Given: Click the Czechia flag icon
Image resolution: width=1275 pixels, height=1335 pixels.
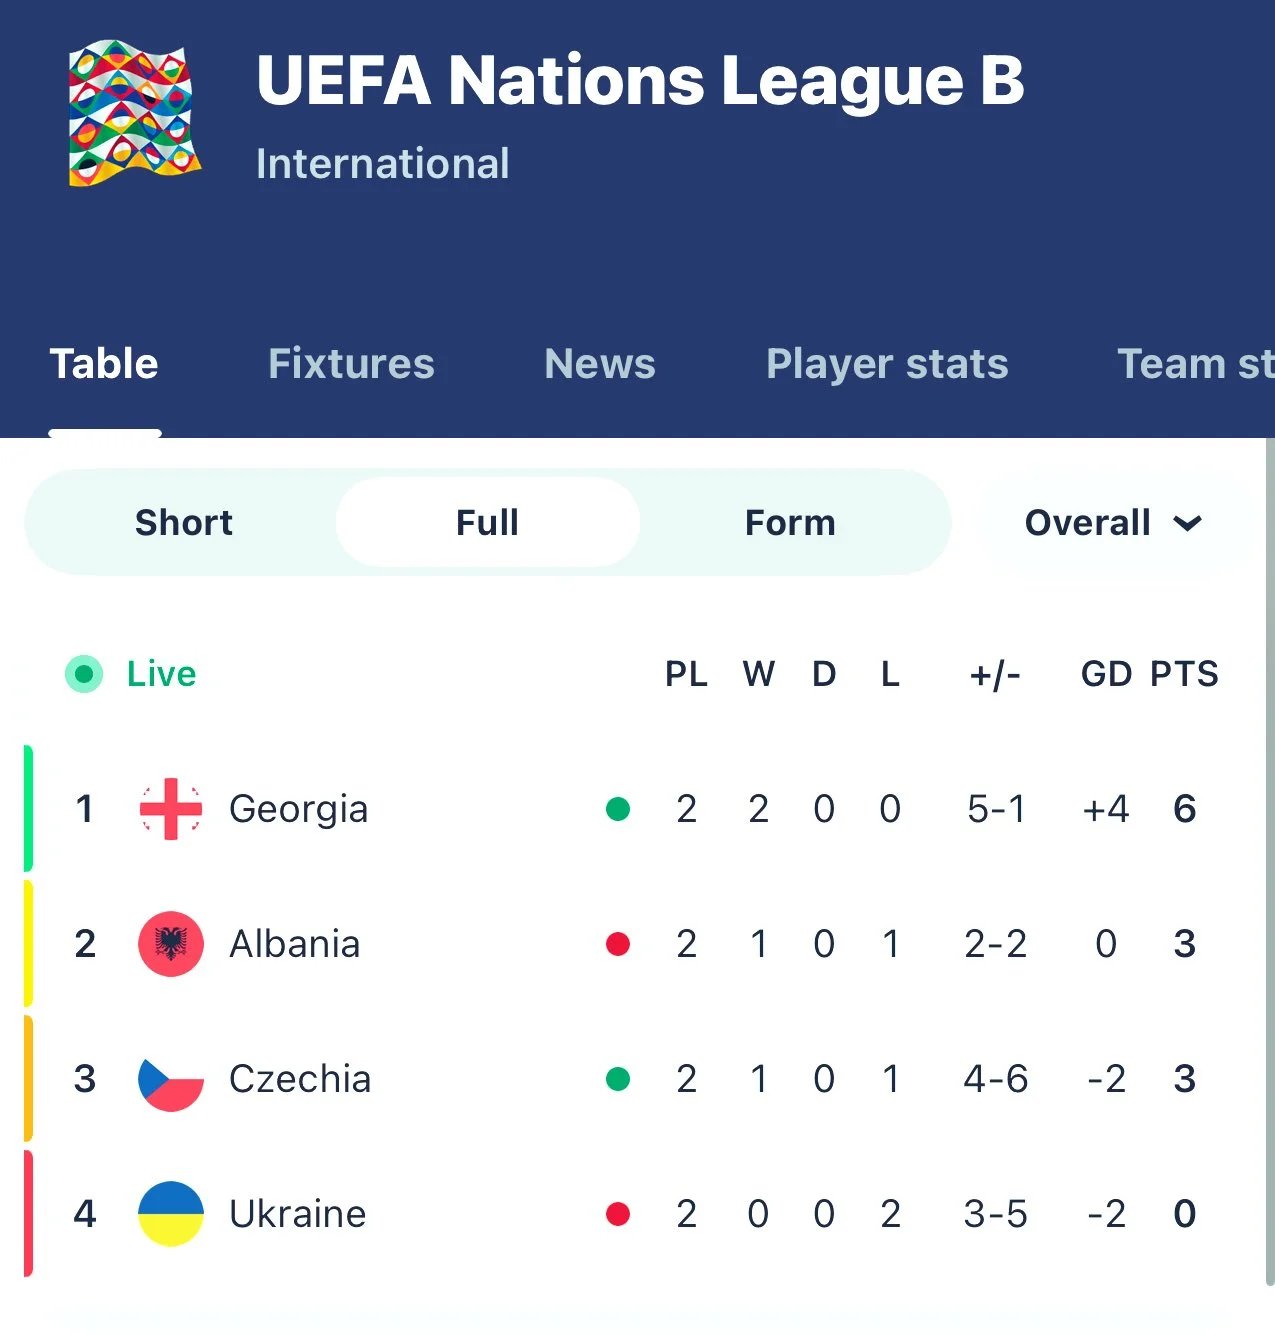Looking at the screenshot, I should point(171,1079).
